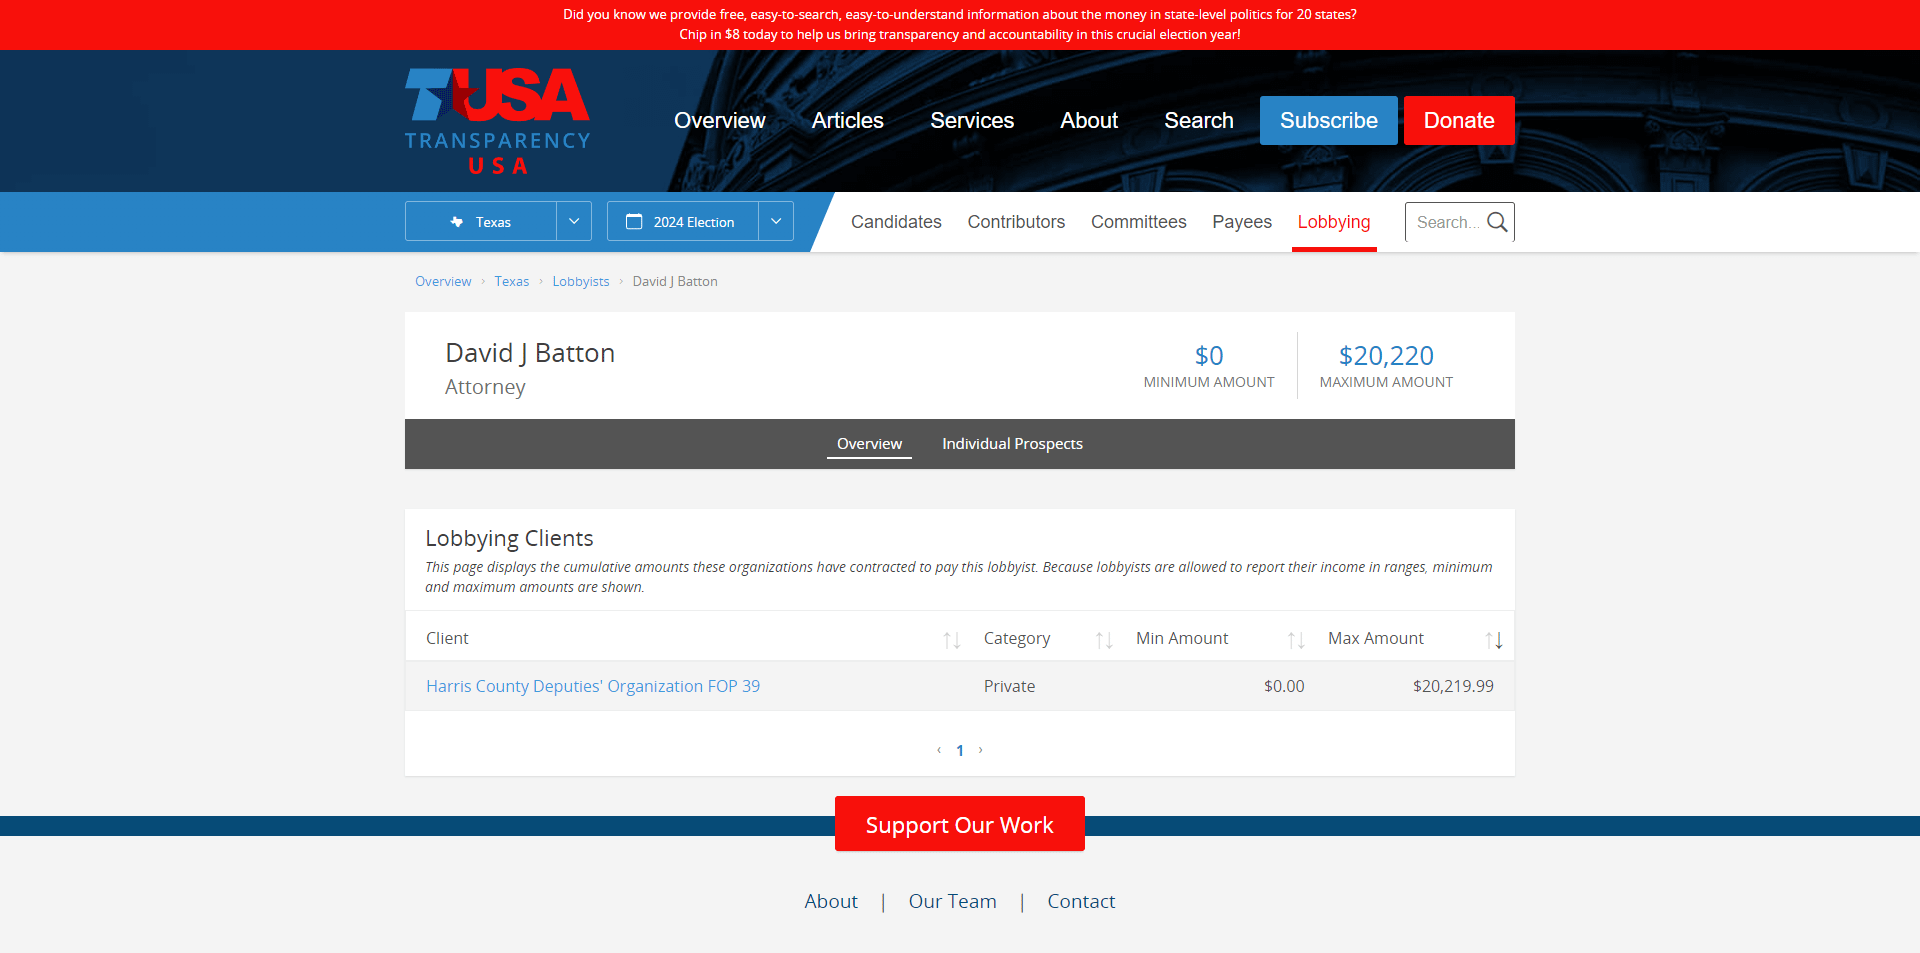
Task: Click the Max Amount column header
Action: pyautogui.click(x=1376, y=638)
